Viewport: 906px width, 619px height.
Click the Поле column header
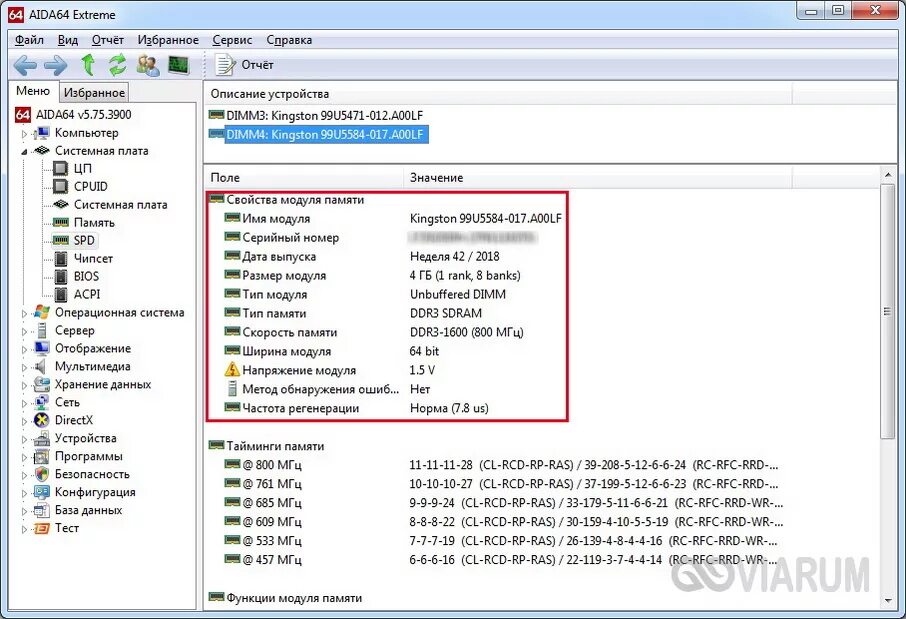pos(304,177)
